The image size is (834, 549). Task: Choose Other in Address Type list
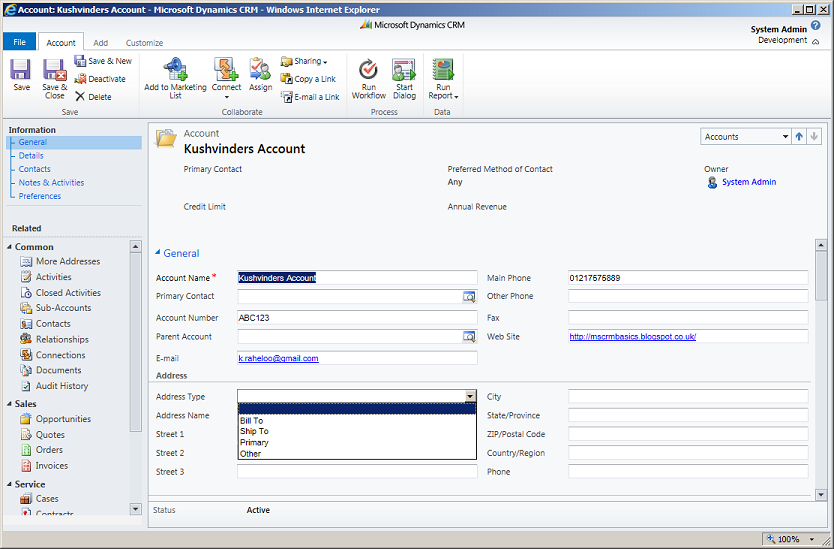(357, 454)
